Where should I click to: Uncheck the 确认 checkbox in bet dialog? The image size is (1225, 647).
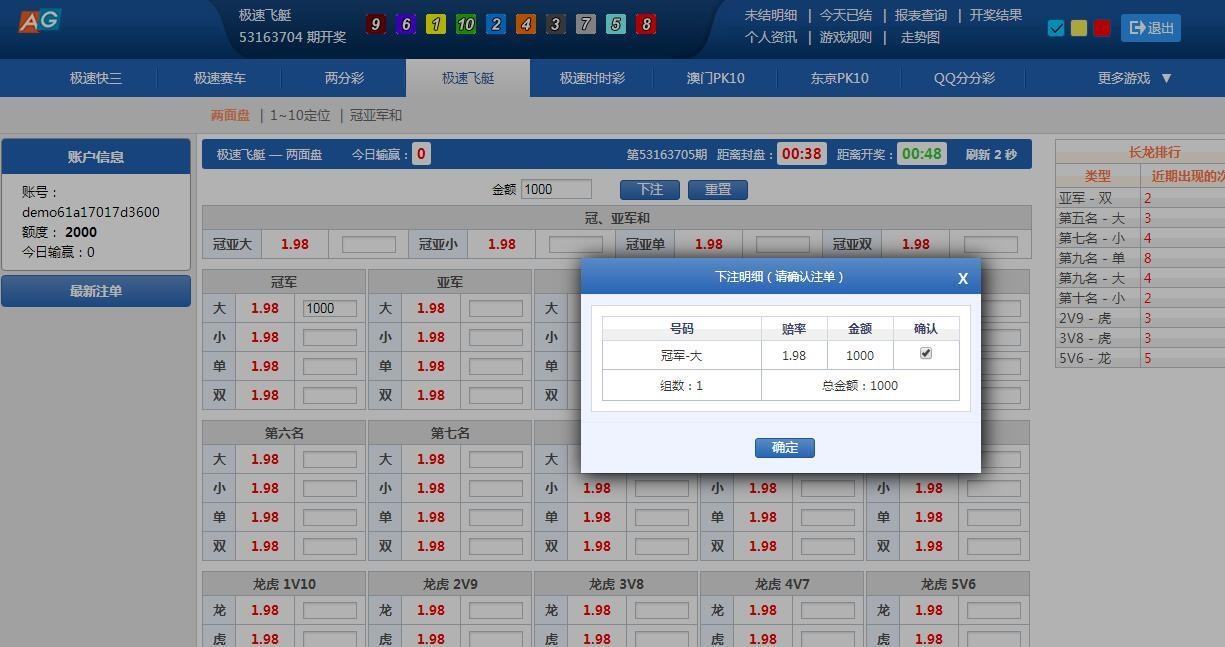pos(925,353)
